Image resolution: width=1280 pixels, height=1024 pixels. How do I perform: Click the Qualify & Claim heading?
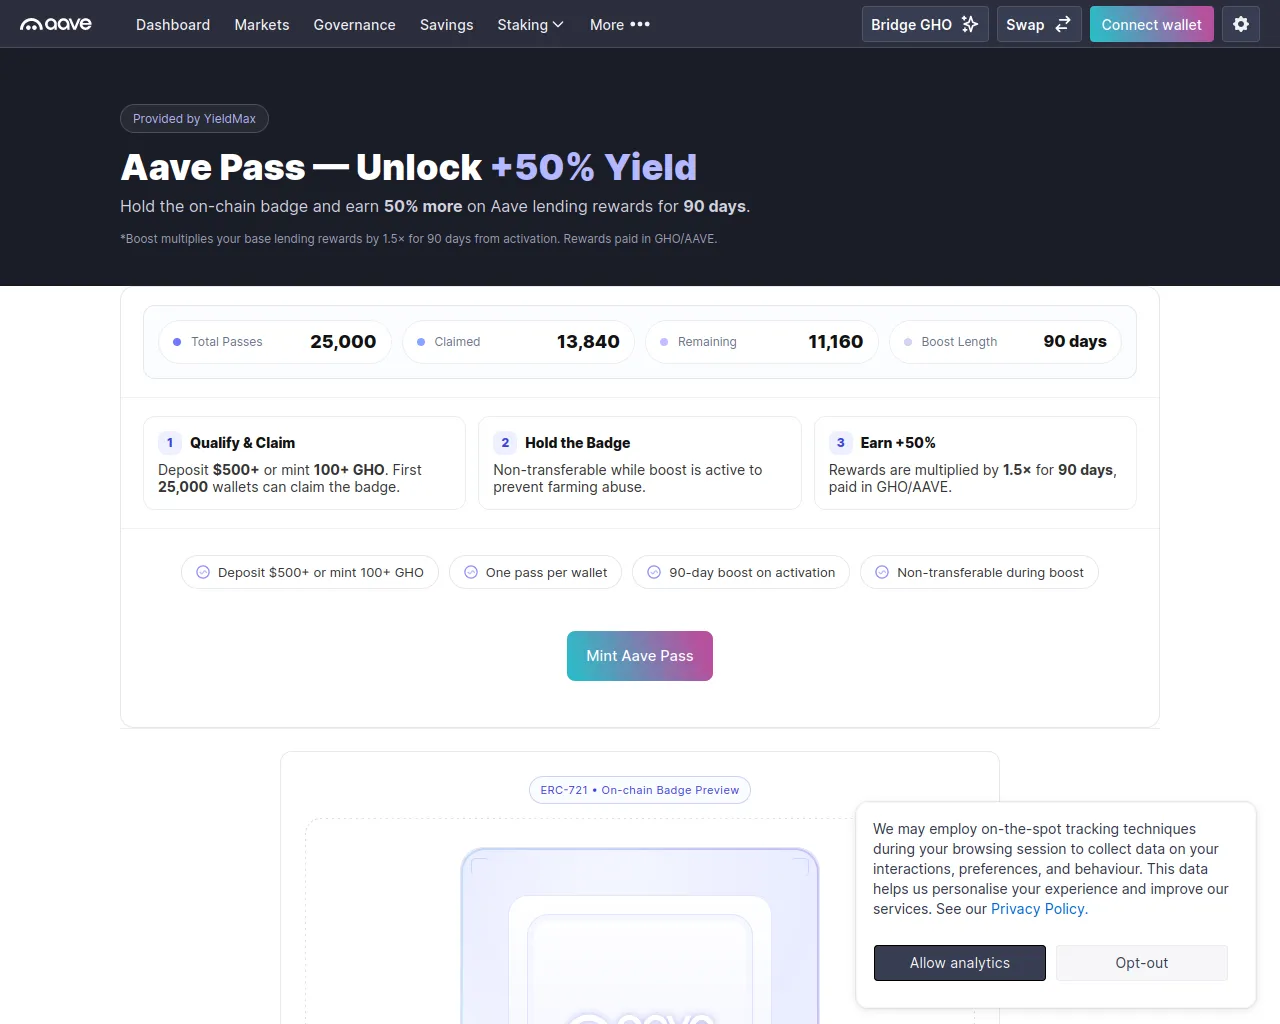(242, 443)
